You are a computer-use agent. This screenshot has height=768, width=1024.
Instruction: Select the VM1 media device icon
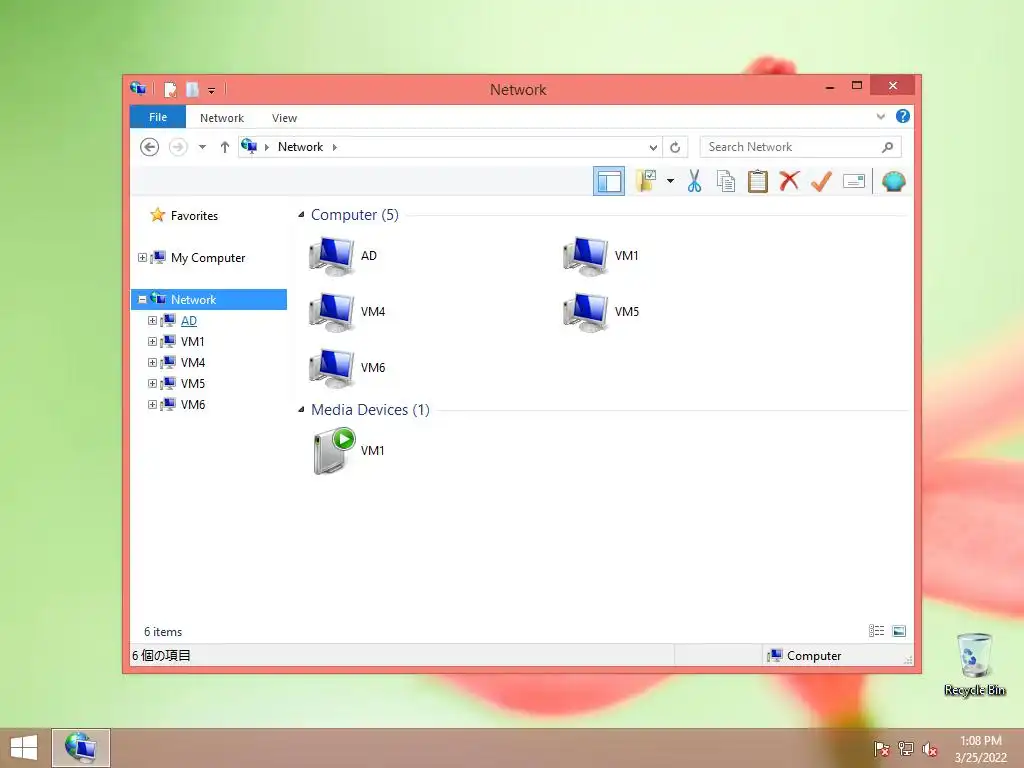(334, 451)
